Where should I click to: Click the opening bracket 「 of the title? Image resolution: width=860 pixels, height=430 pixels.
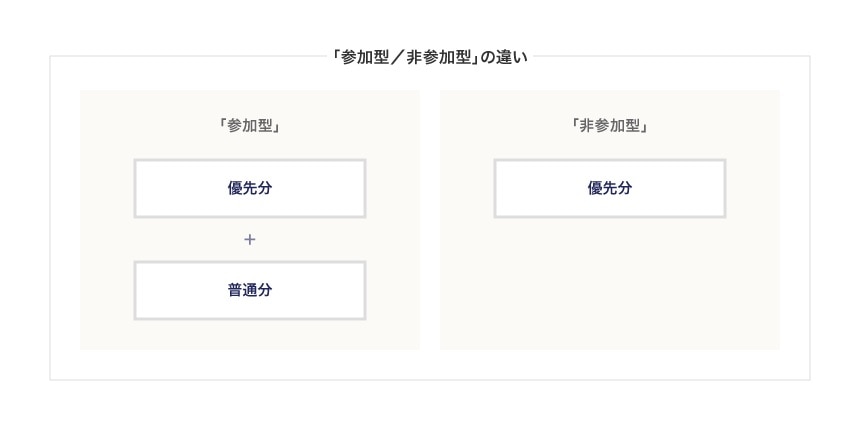click(x=336, y=57)
